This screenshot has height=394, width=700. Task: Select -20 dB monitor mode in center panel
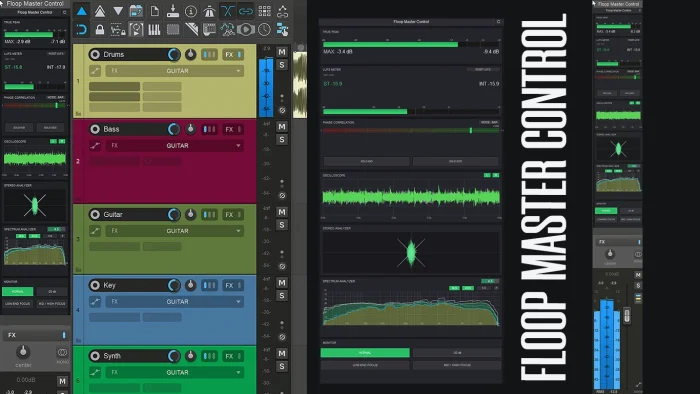click(456, 353)
